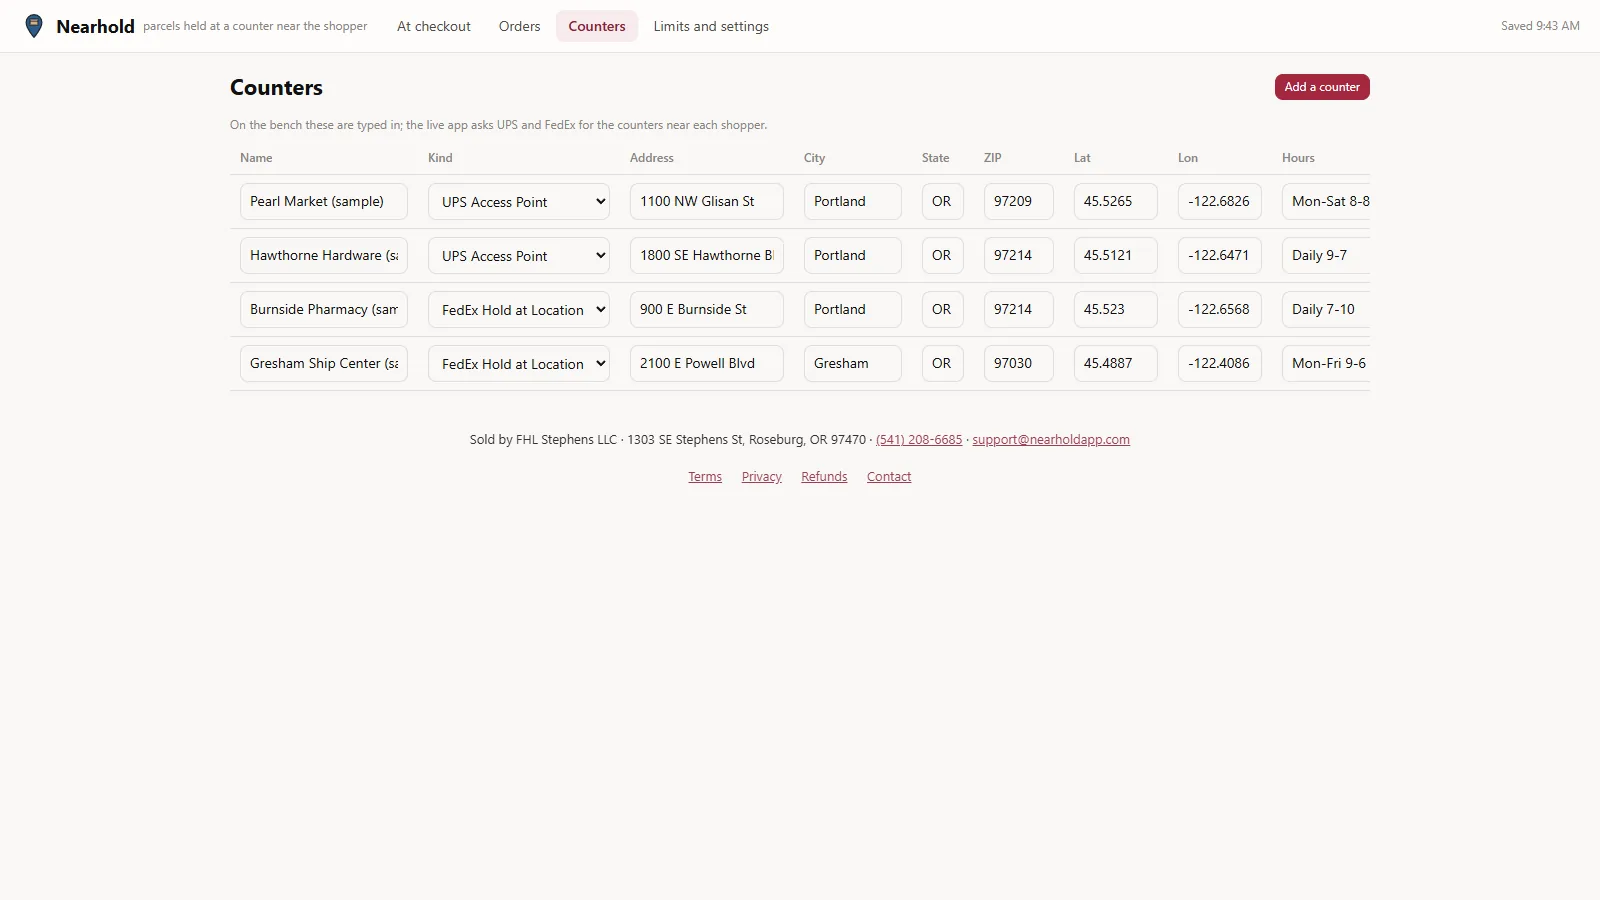Call the (541) 208-6685 phone link

tap(919, 440)
